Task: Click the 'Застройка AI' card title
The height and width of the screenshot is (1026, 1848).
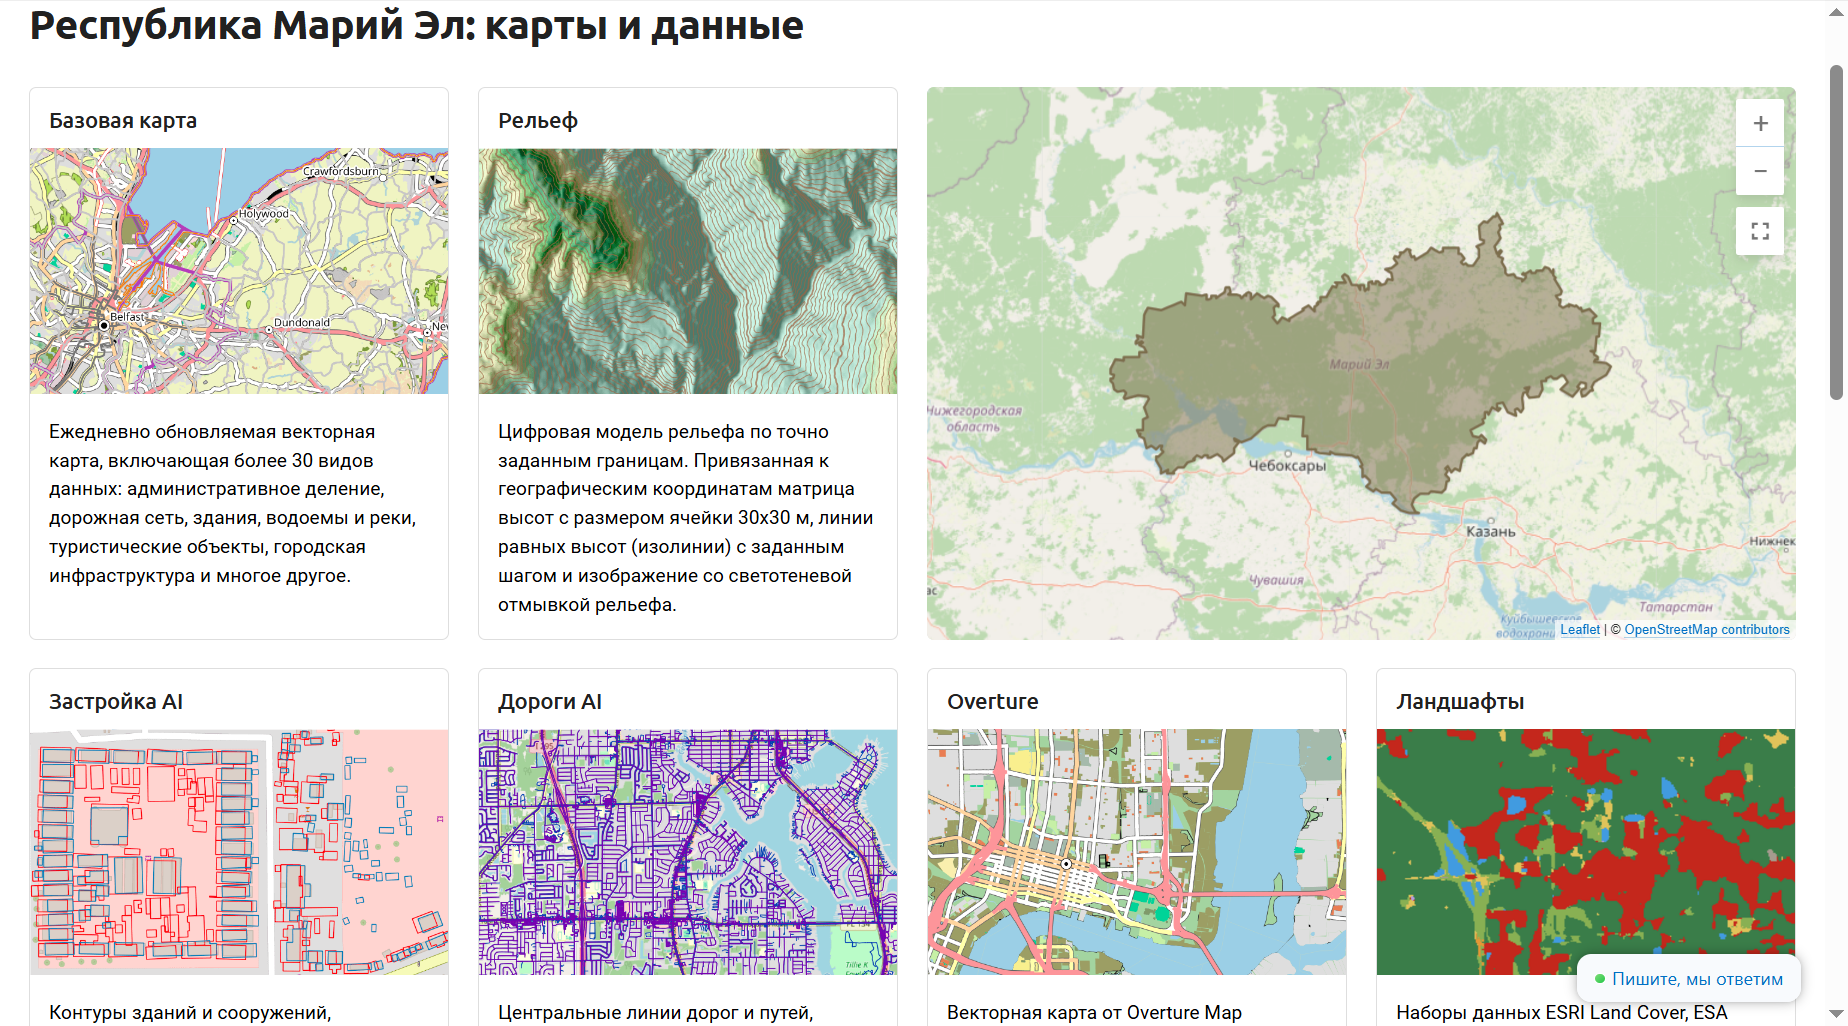Action: pyautogui.click(x=116, y=702)
